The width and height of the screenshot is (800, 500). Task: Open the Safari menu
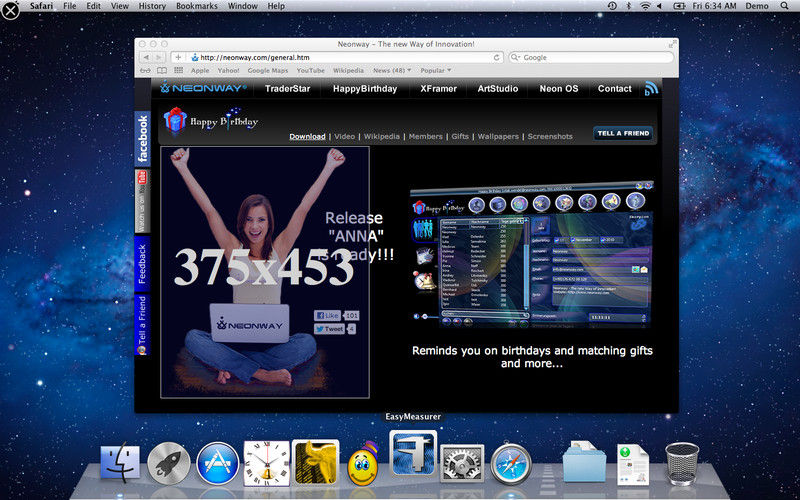point(41,6)
